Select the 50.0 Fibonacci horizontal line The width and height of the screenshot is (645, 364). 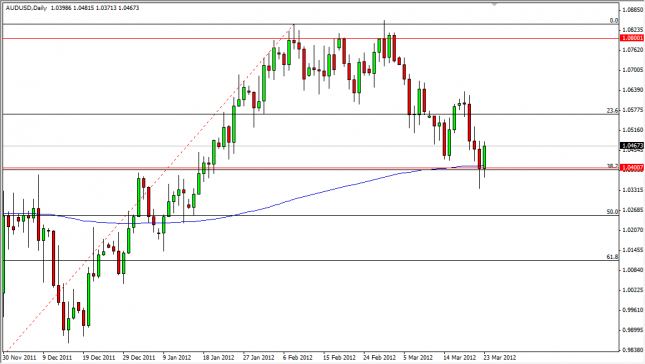click(311, 215)
